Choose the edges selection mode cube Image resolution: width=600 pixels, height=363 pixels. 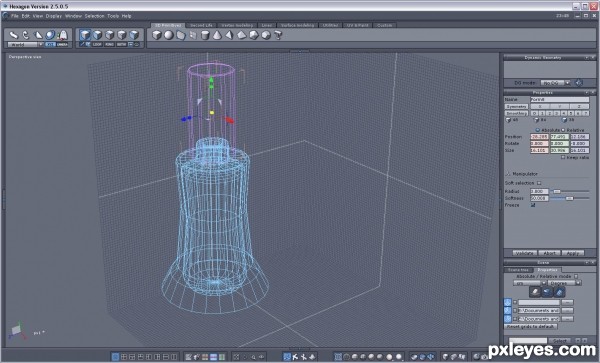pyautogui.click(x=109, y=35)
